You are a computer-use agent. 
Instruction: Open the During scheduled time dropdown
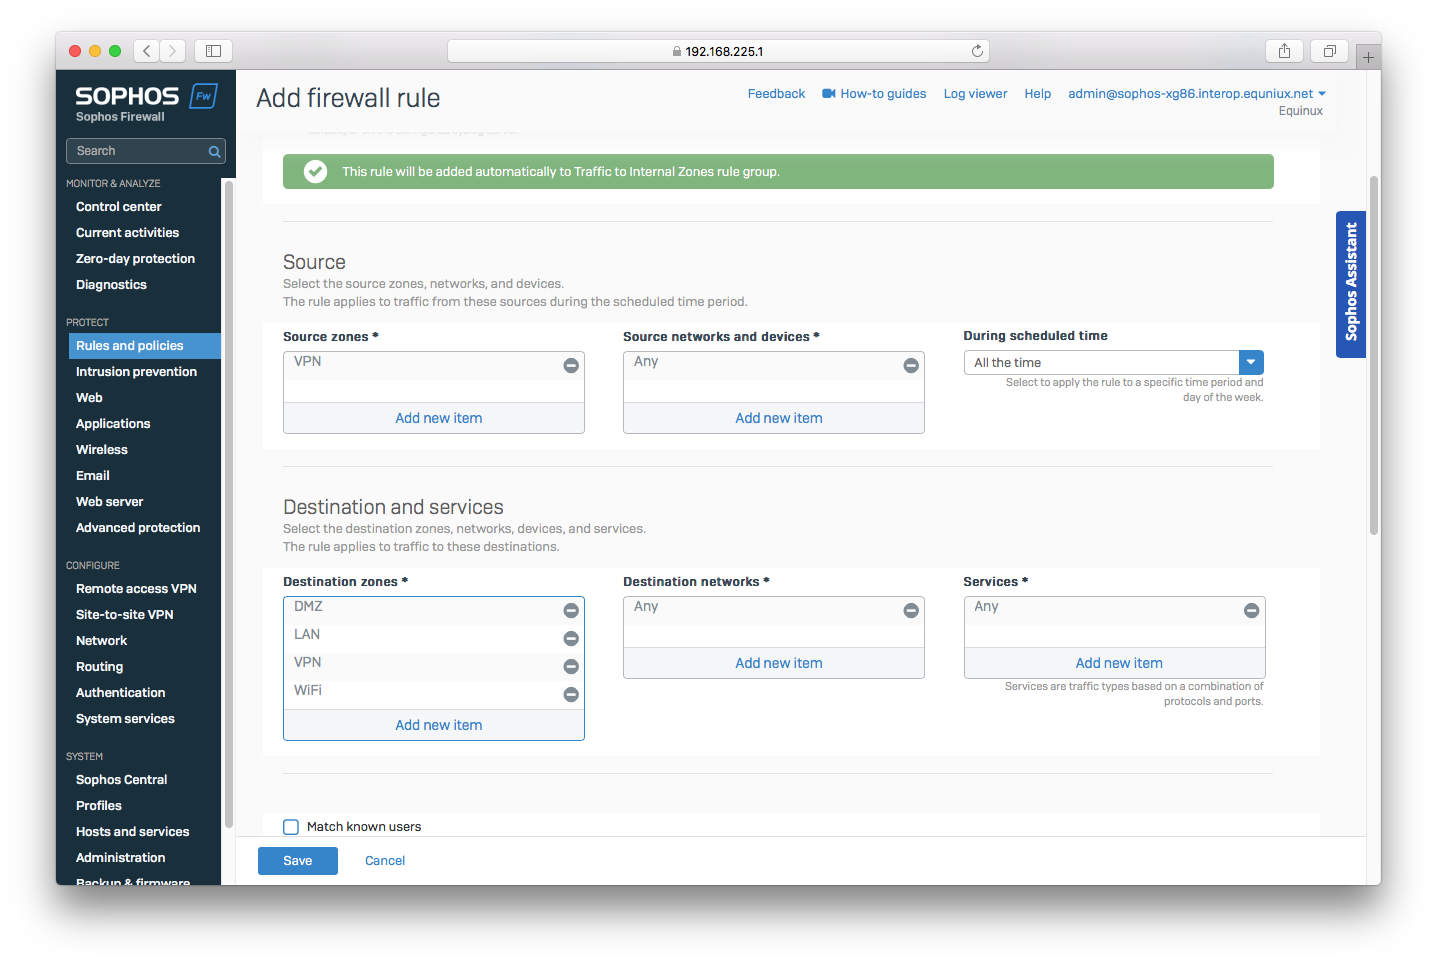(1251, 362)
